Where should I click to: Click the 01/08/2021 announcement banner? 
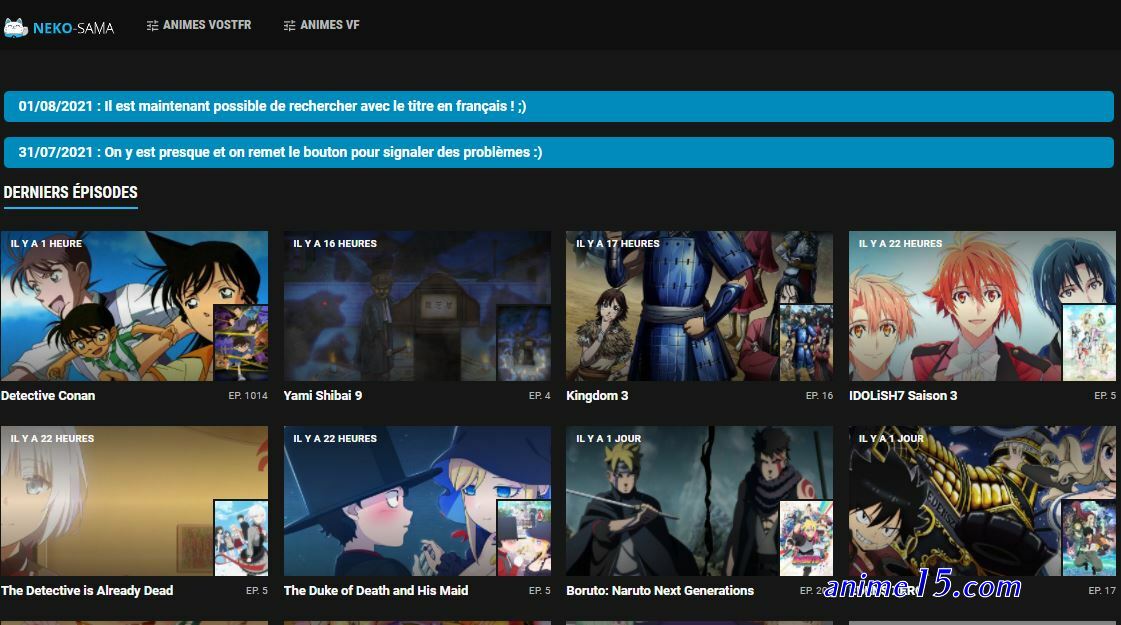tap(558, 107)
